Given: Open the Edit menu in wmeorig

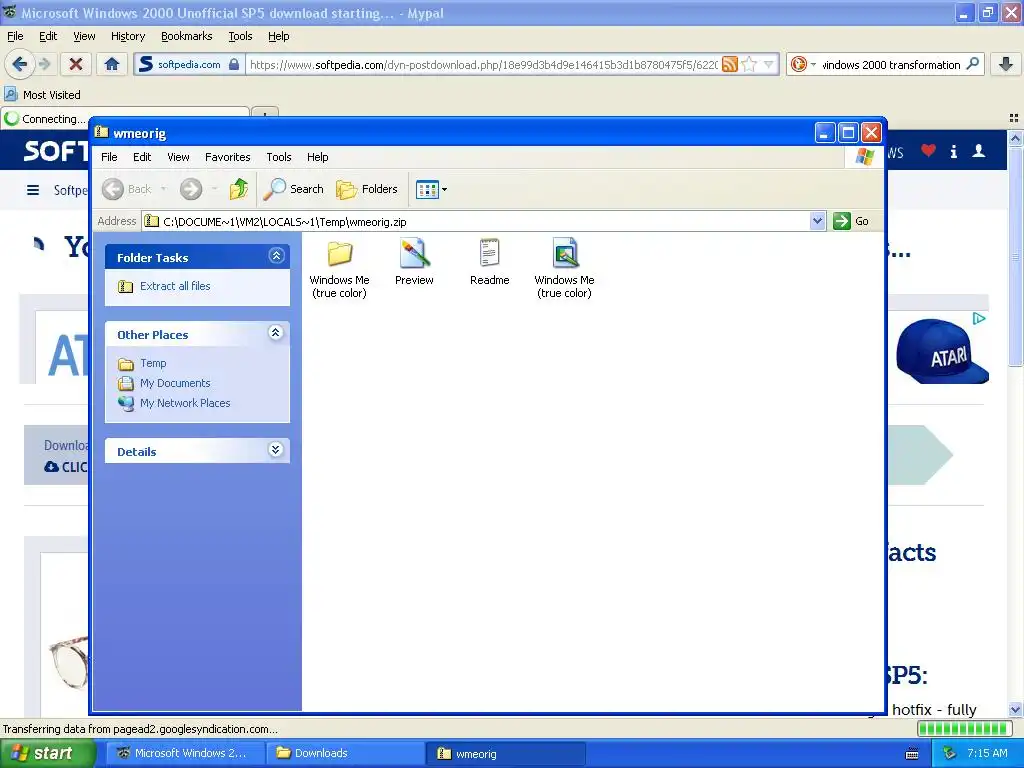Looking at the screenshot, I should point(142,157).
